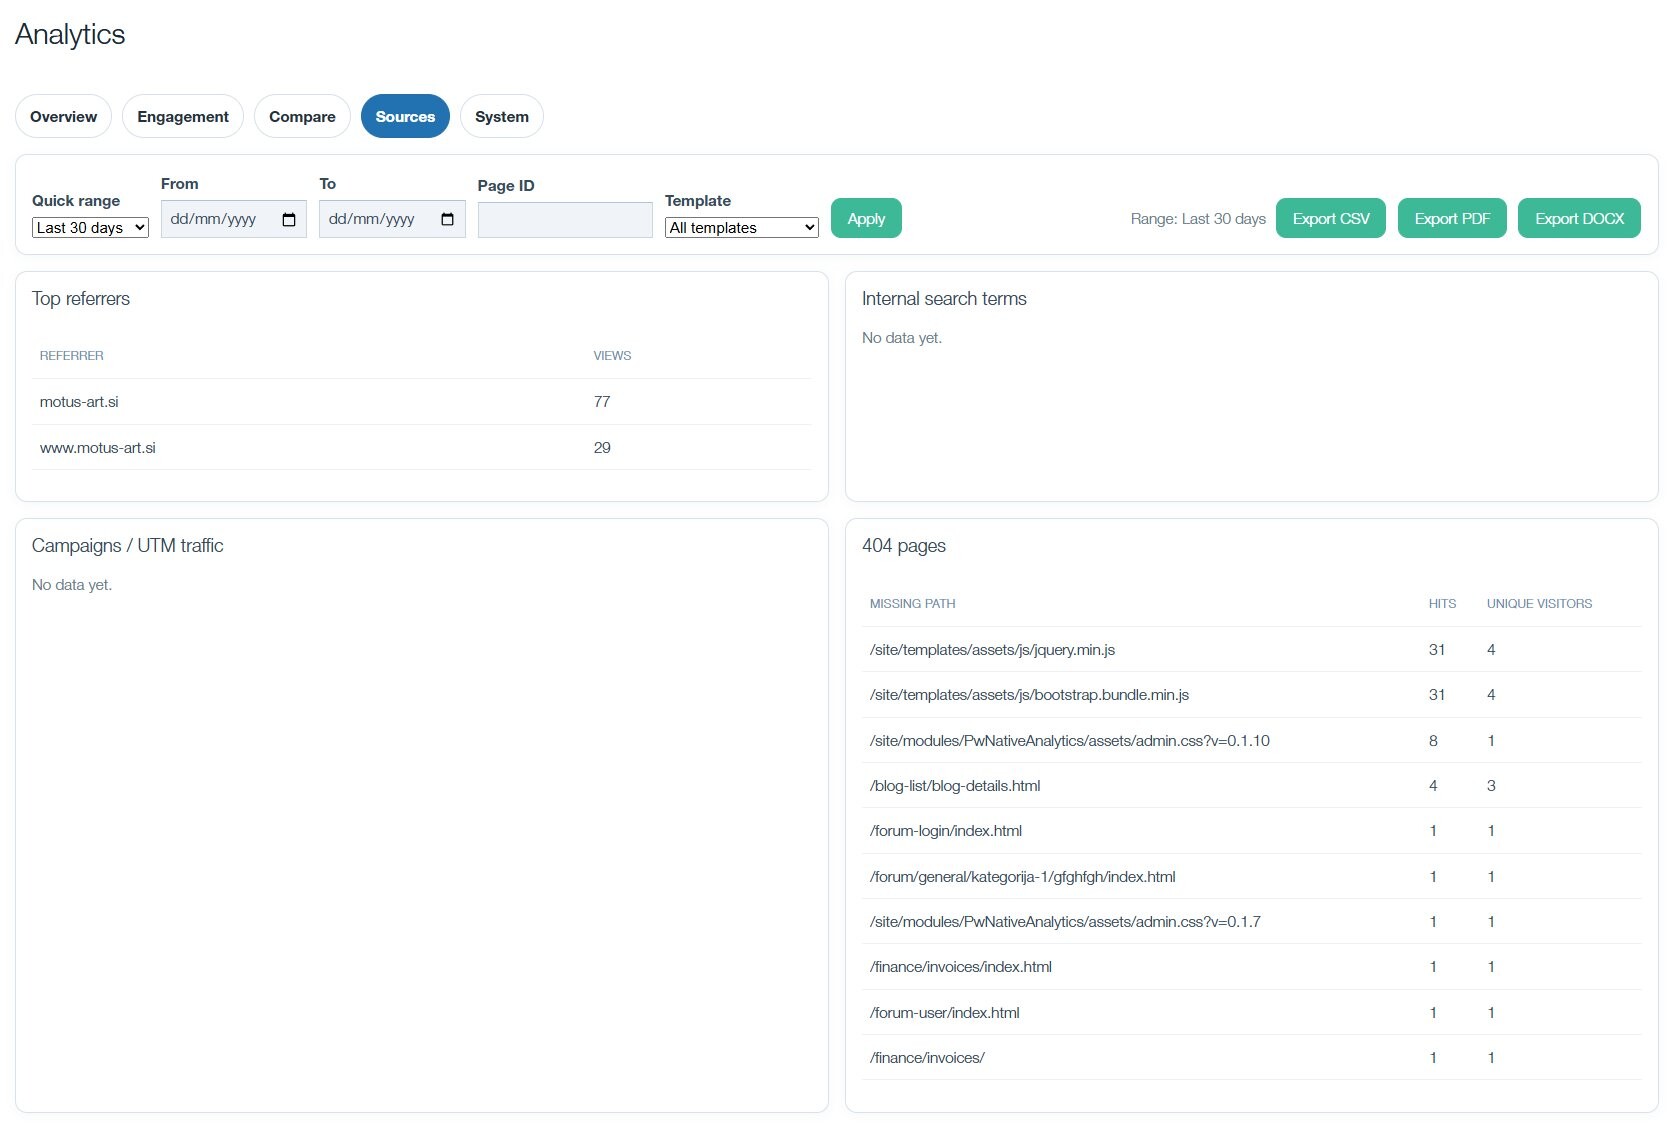Click the www.motus-art.si referrer entry
Image resolution: width=1668 pixels, height=1132 pixels.
pyautogui.click(x=98, y=448)
